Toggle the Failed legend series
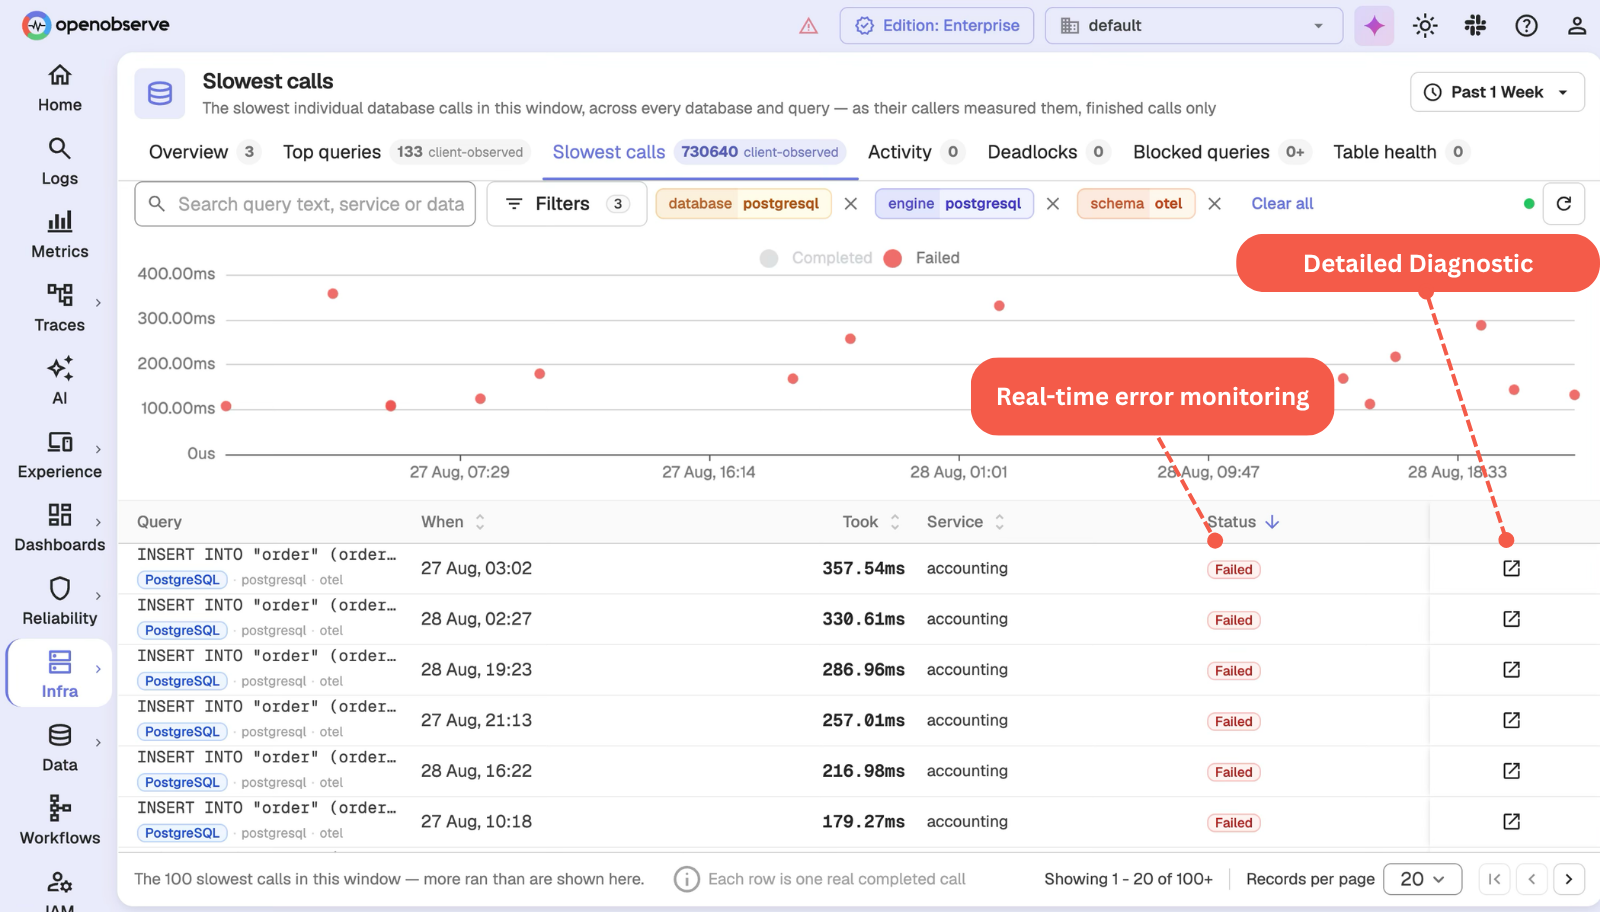The height and width of the screenshot is (912, 1600). coord(922,258)
